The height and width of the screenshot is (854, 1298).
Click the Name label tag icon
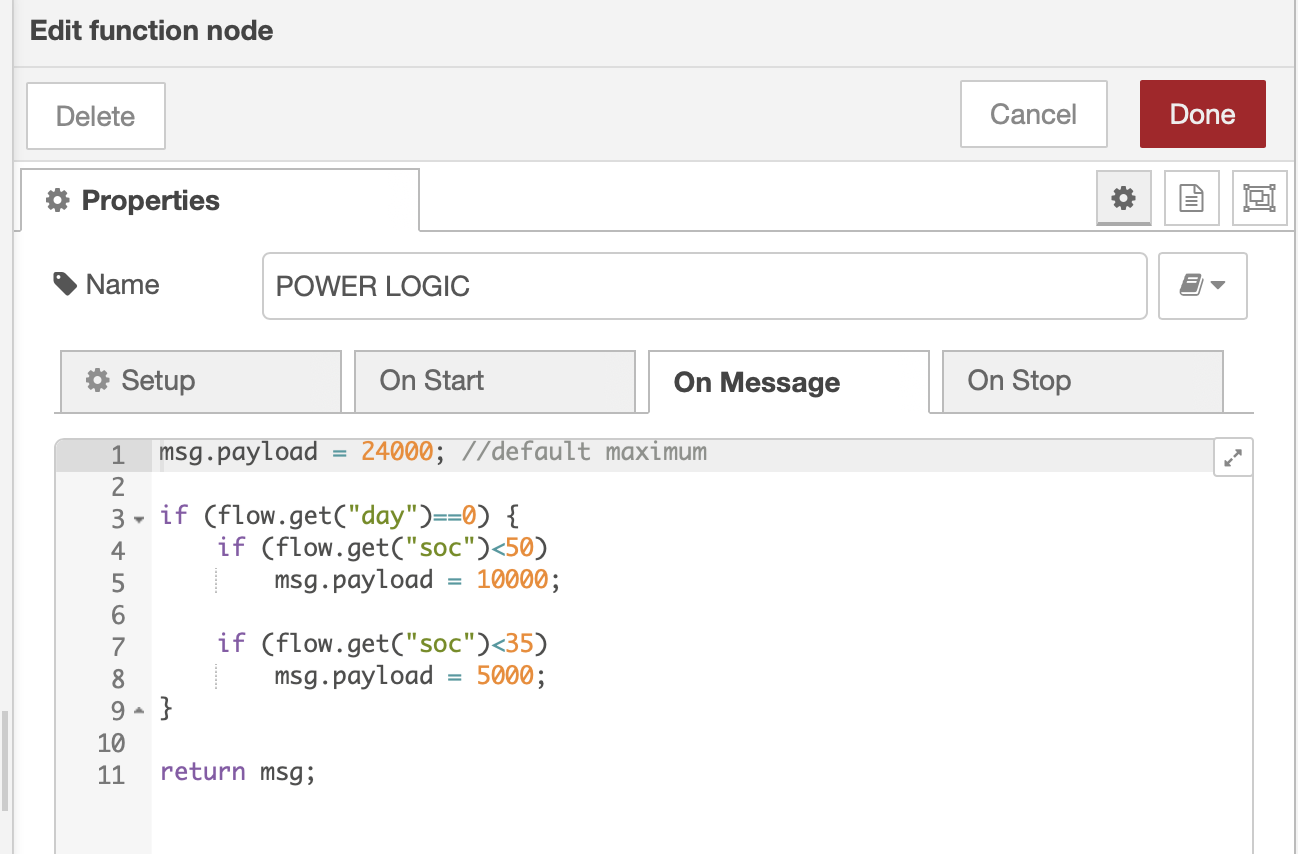tap(65, 285)
